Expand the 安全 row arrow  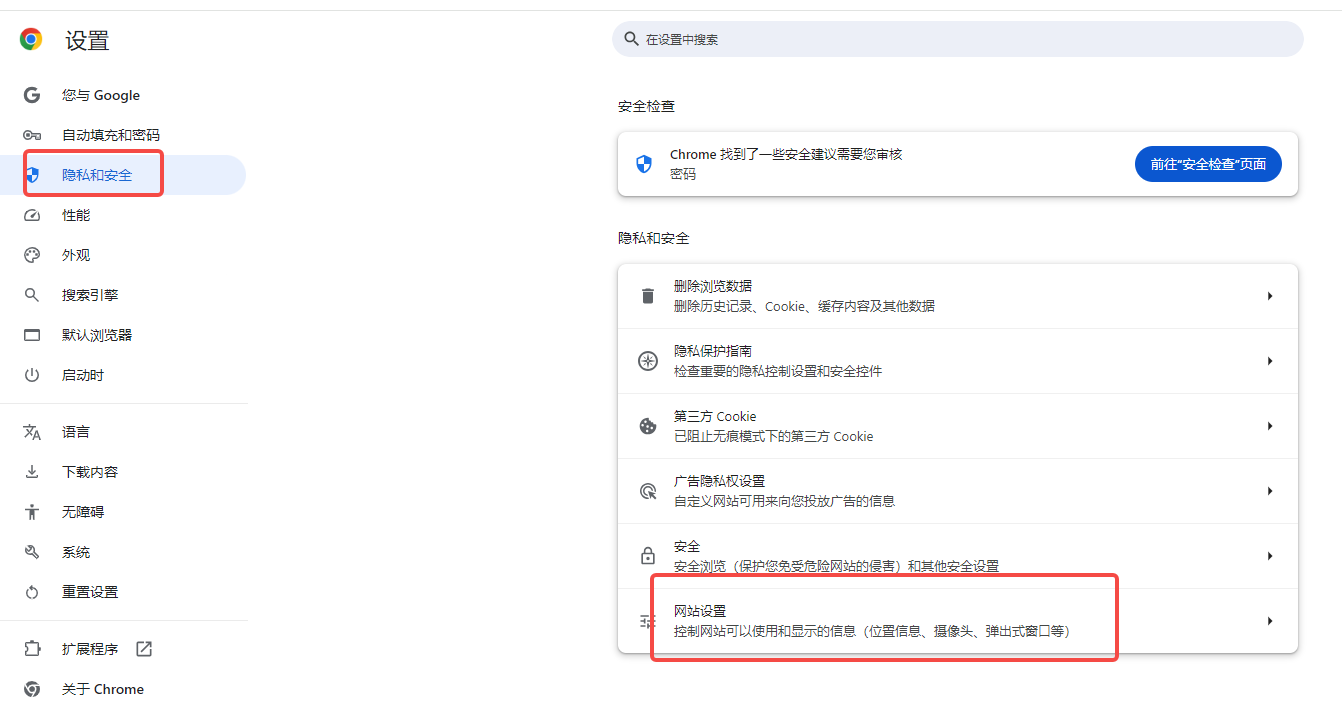(x=1270, y=556)
